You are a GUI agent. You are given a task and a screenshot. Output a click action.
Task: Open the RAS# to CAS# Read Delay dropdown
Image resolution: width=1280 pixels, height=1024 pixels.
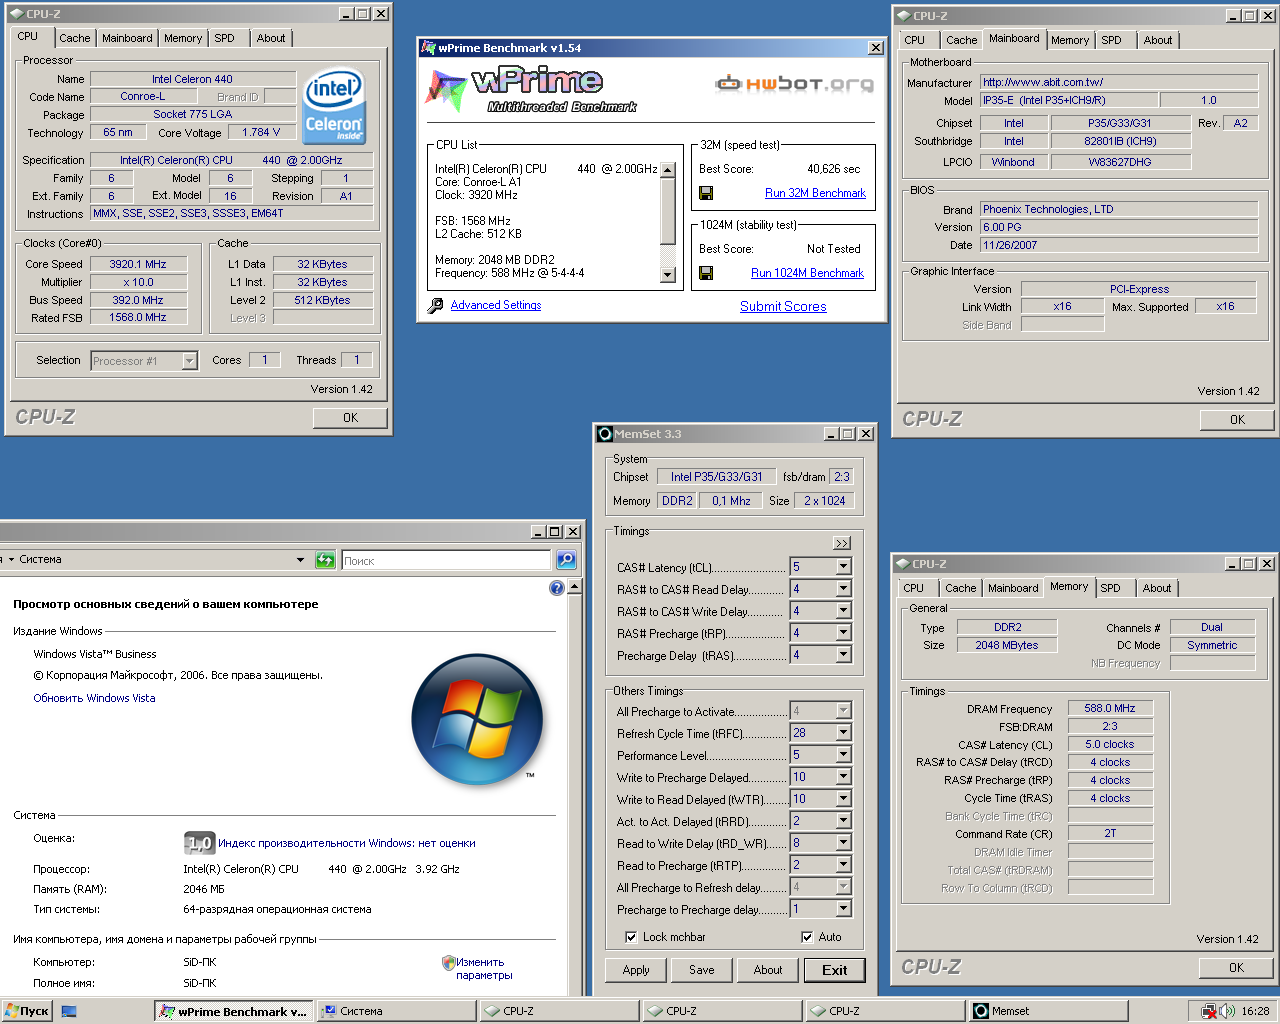point(843,588)
